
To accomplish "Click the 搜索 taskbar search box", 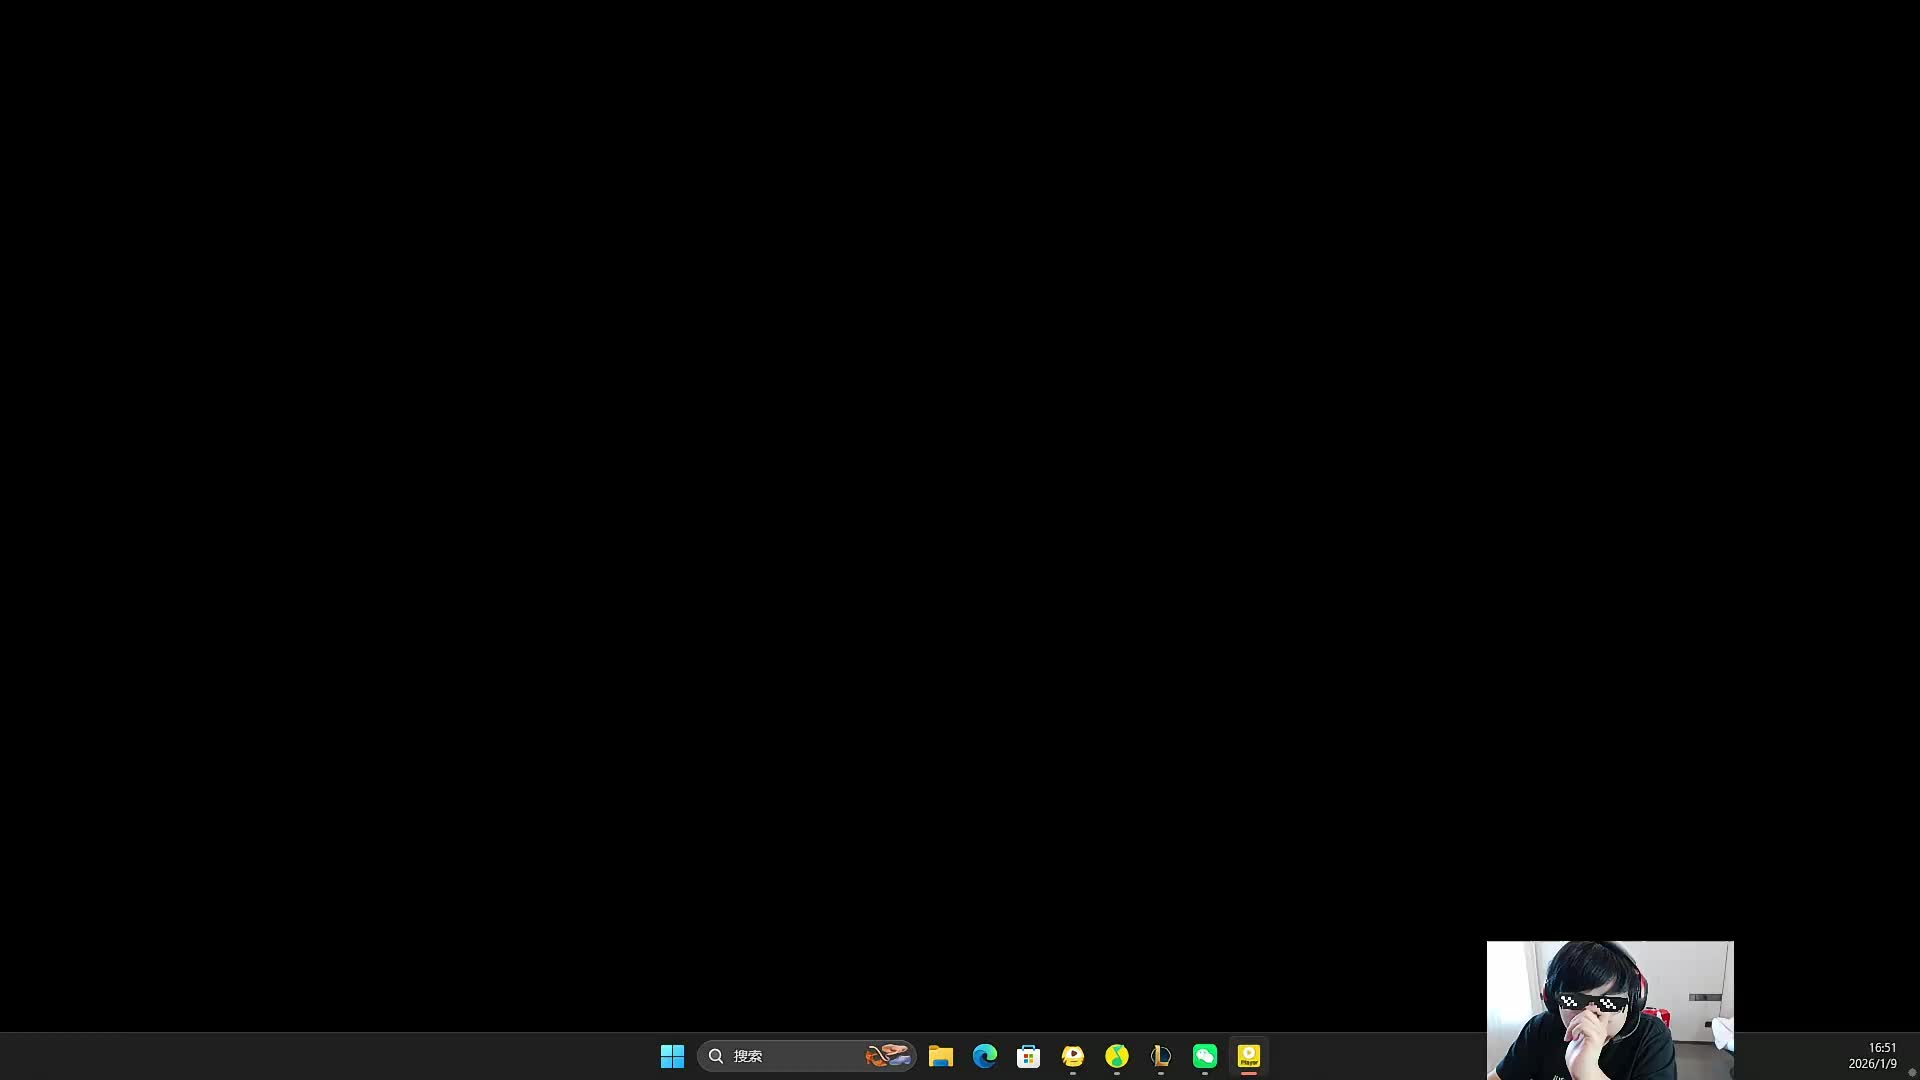I will pyautogui.click(x=790, y=1056).
